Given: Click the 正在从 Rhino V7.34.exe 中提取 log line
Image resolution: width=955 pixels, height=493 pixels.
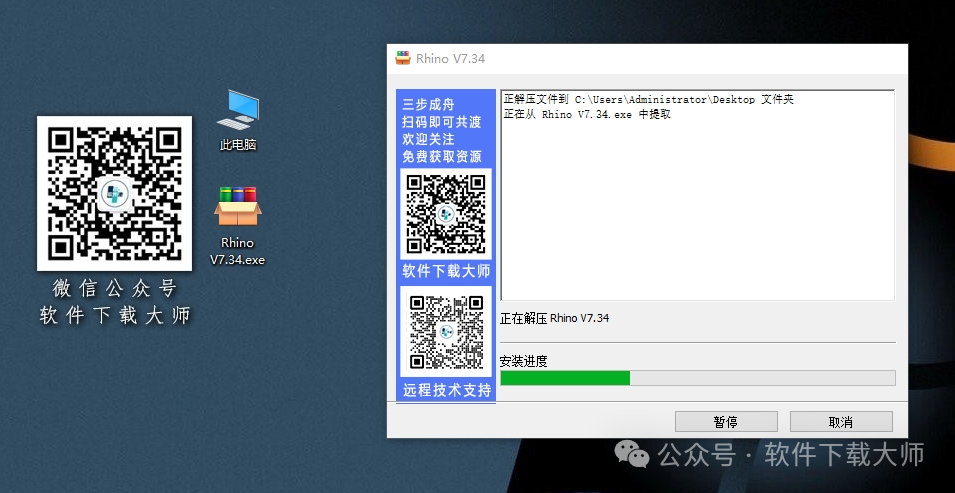Looking at the screenshot, I should coord(587,114).
